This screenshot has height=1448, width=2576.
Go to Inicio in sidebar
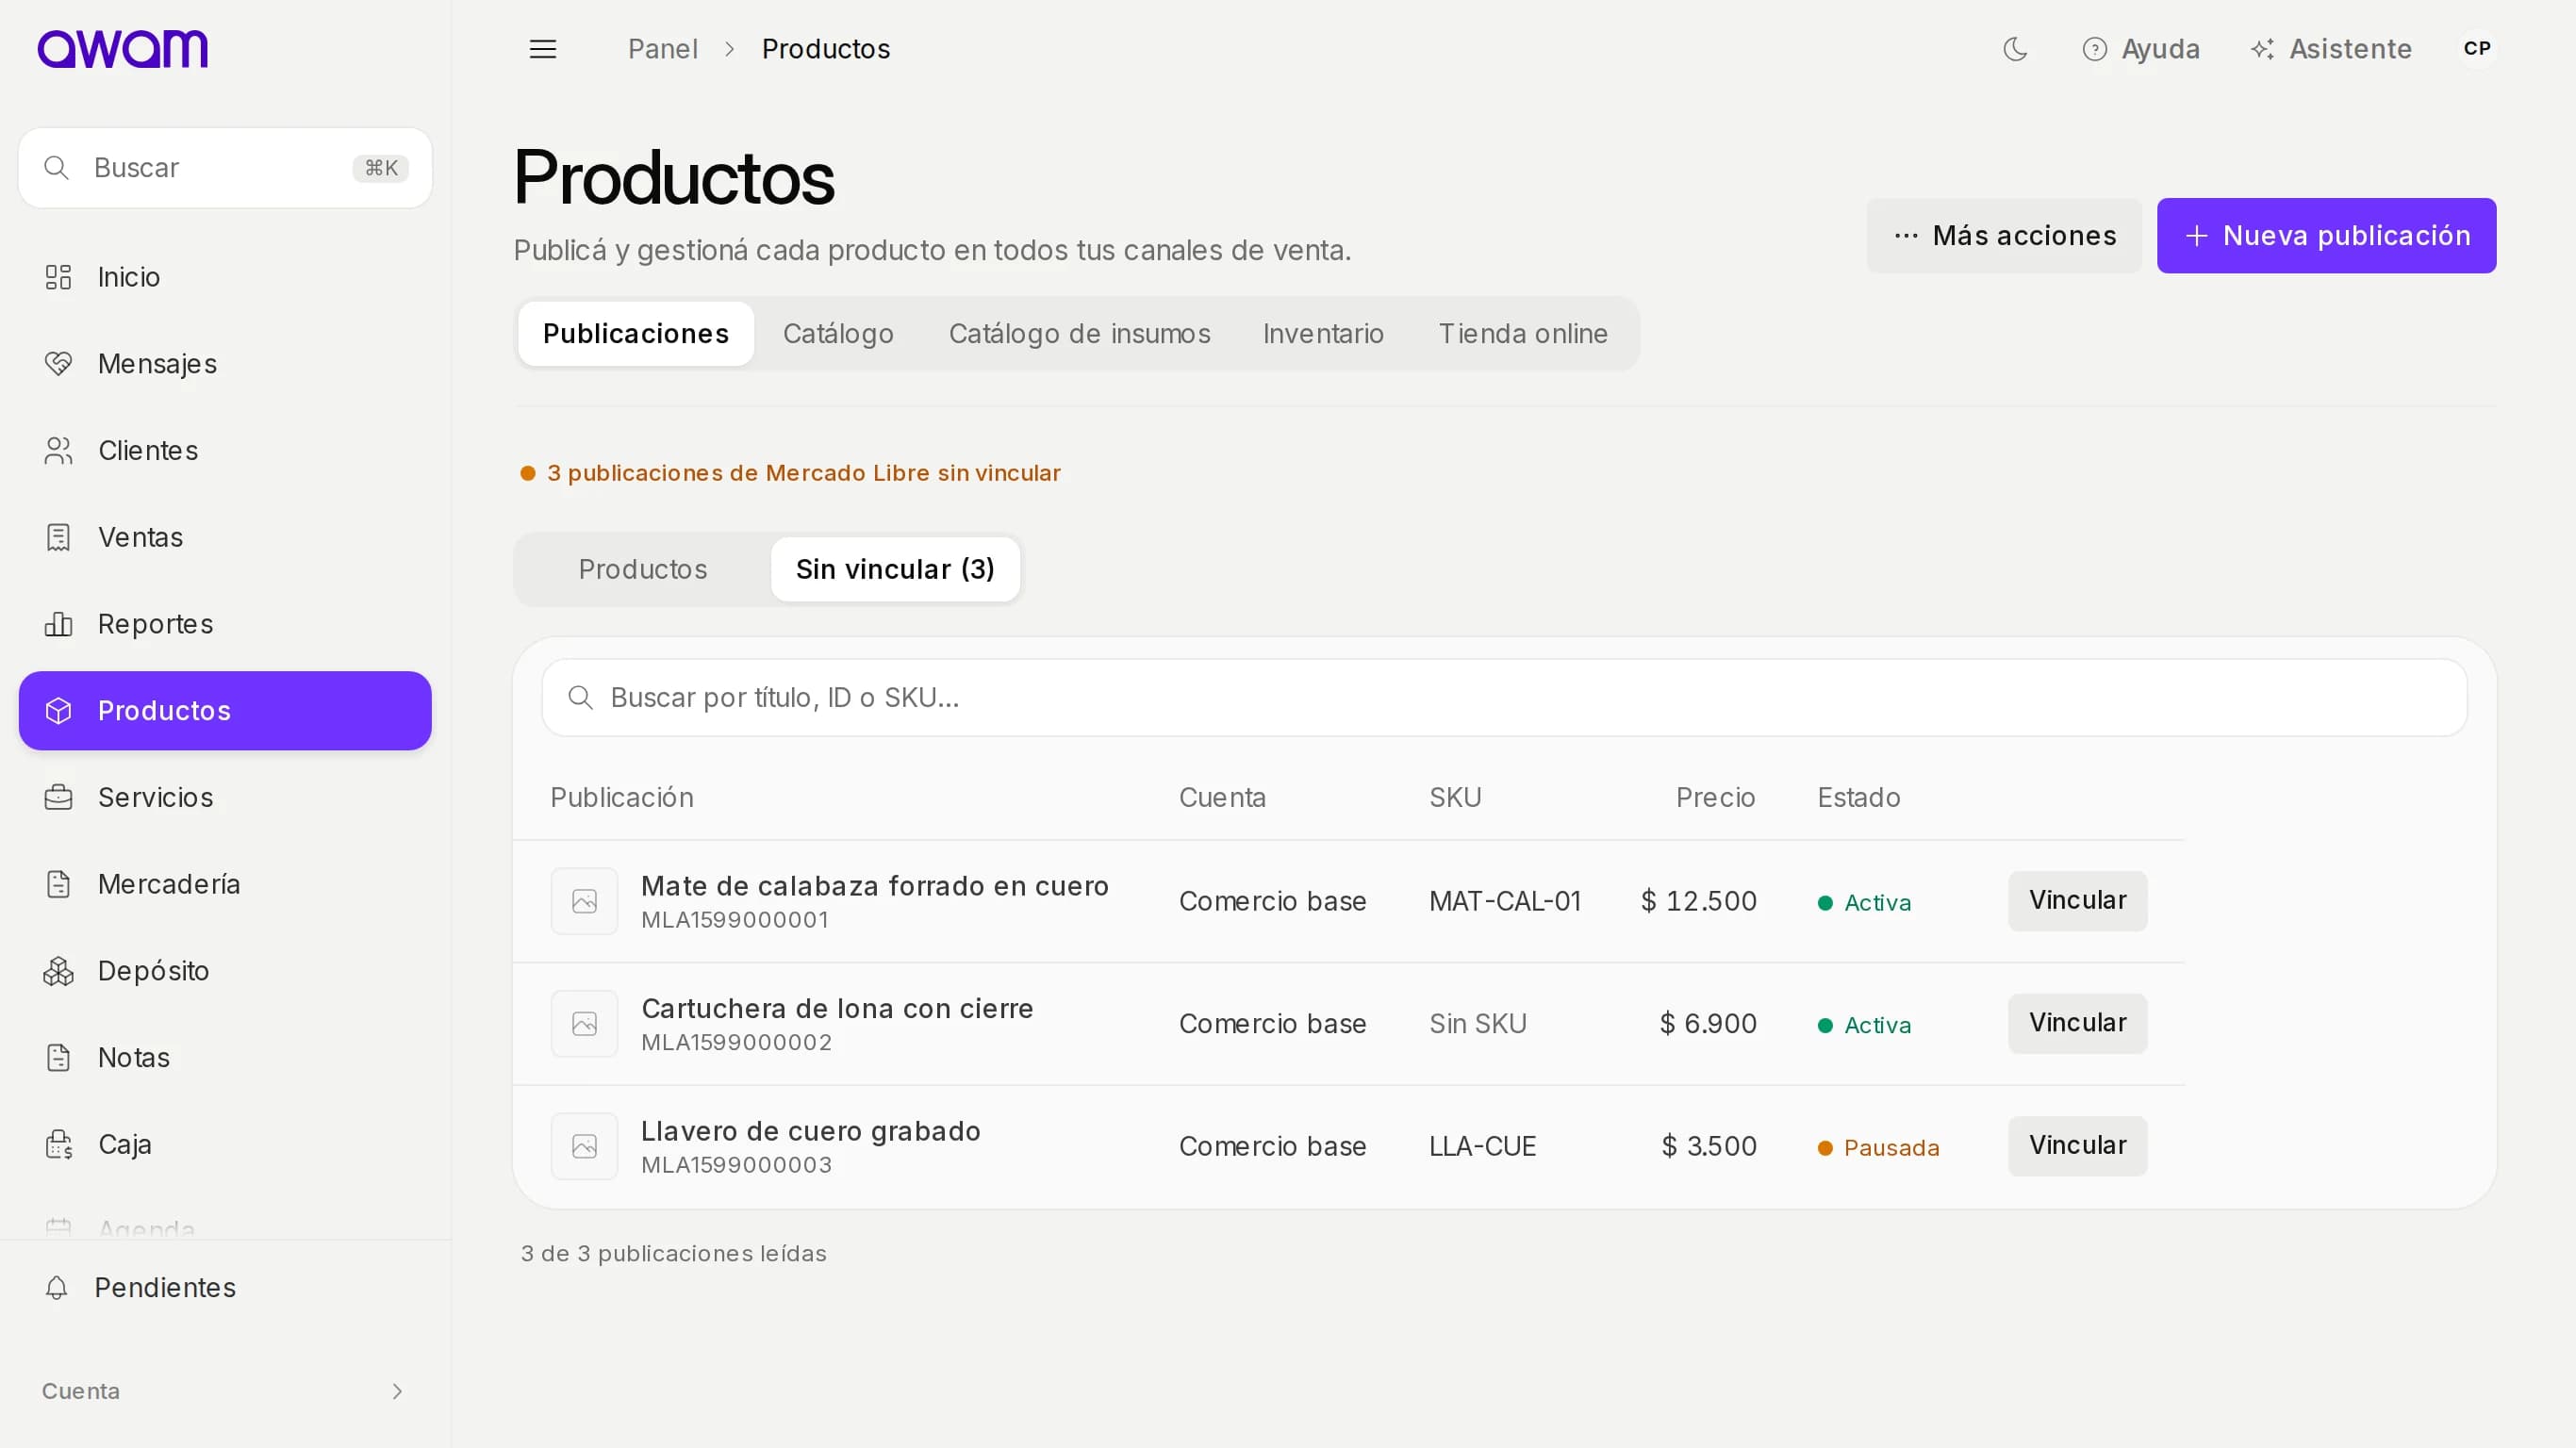(225, 277)
